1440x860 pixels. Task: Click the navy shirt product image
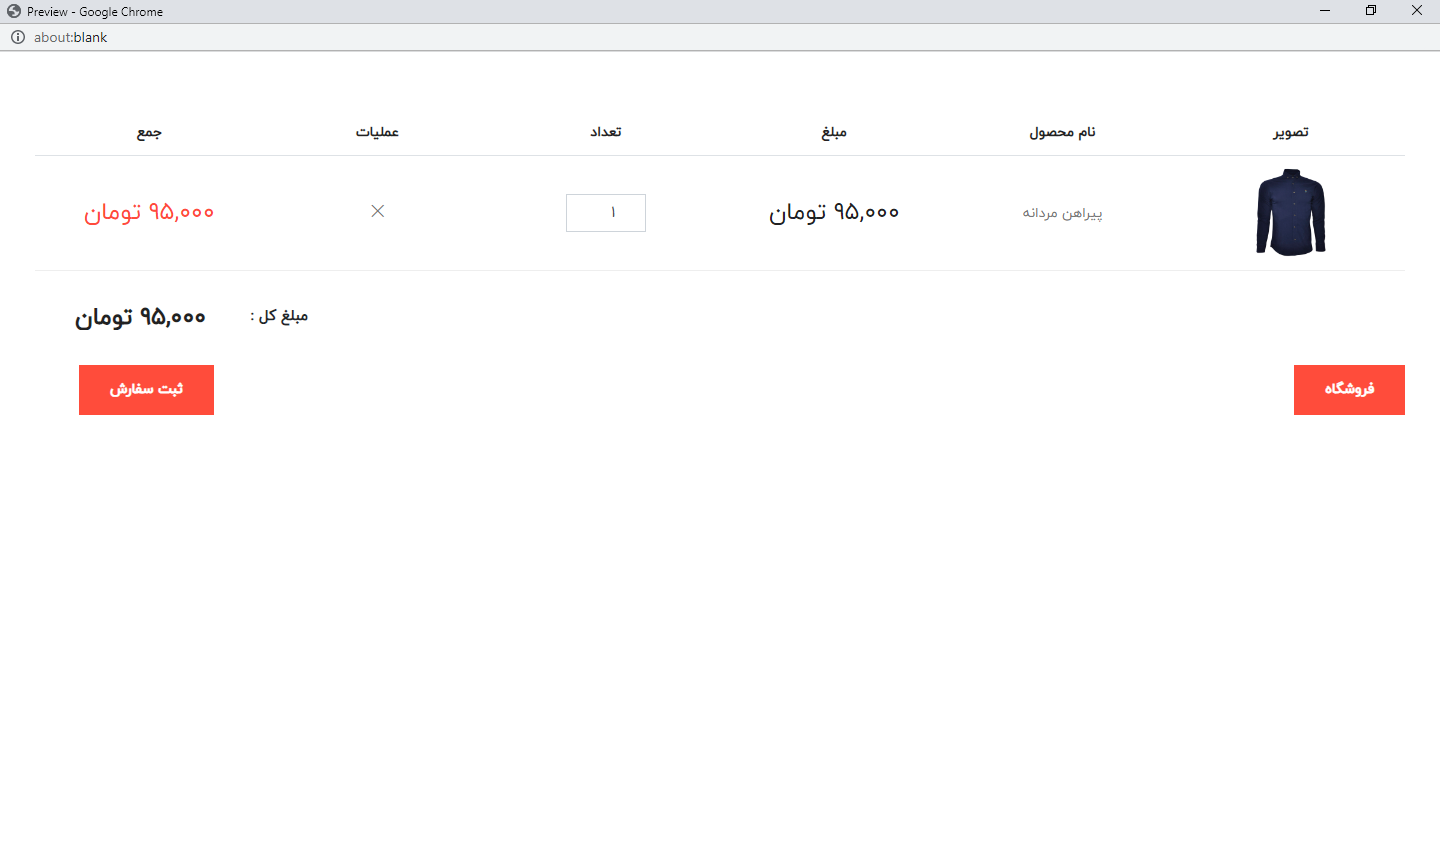click(x=1290, y=212)
